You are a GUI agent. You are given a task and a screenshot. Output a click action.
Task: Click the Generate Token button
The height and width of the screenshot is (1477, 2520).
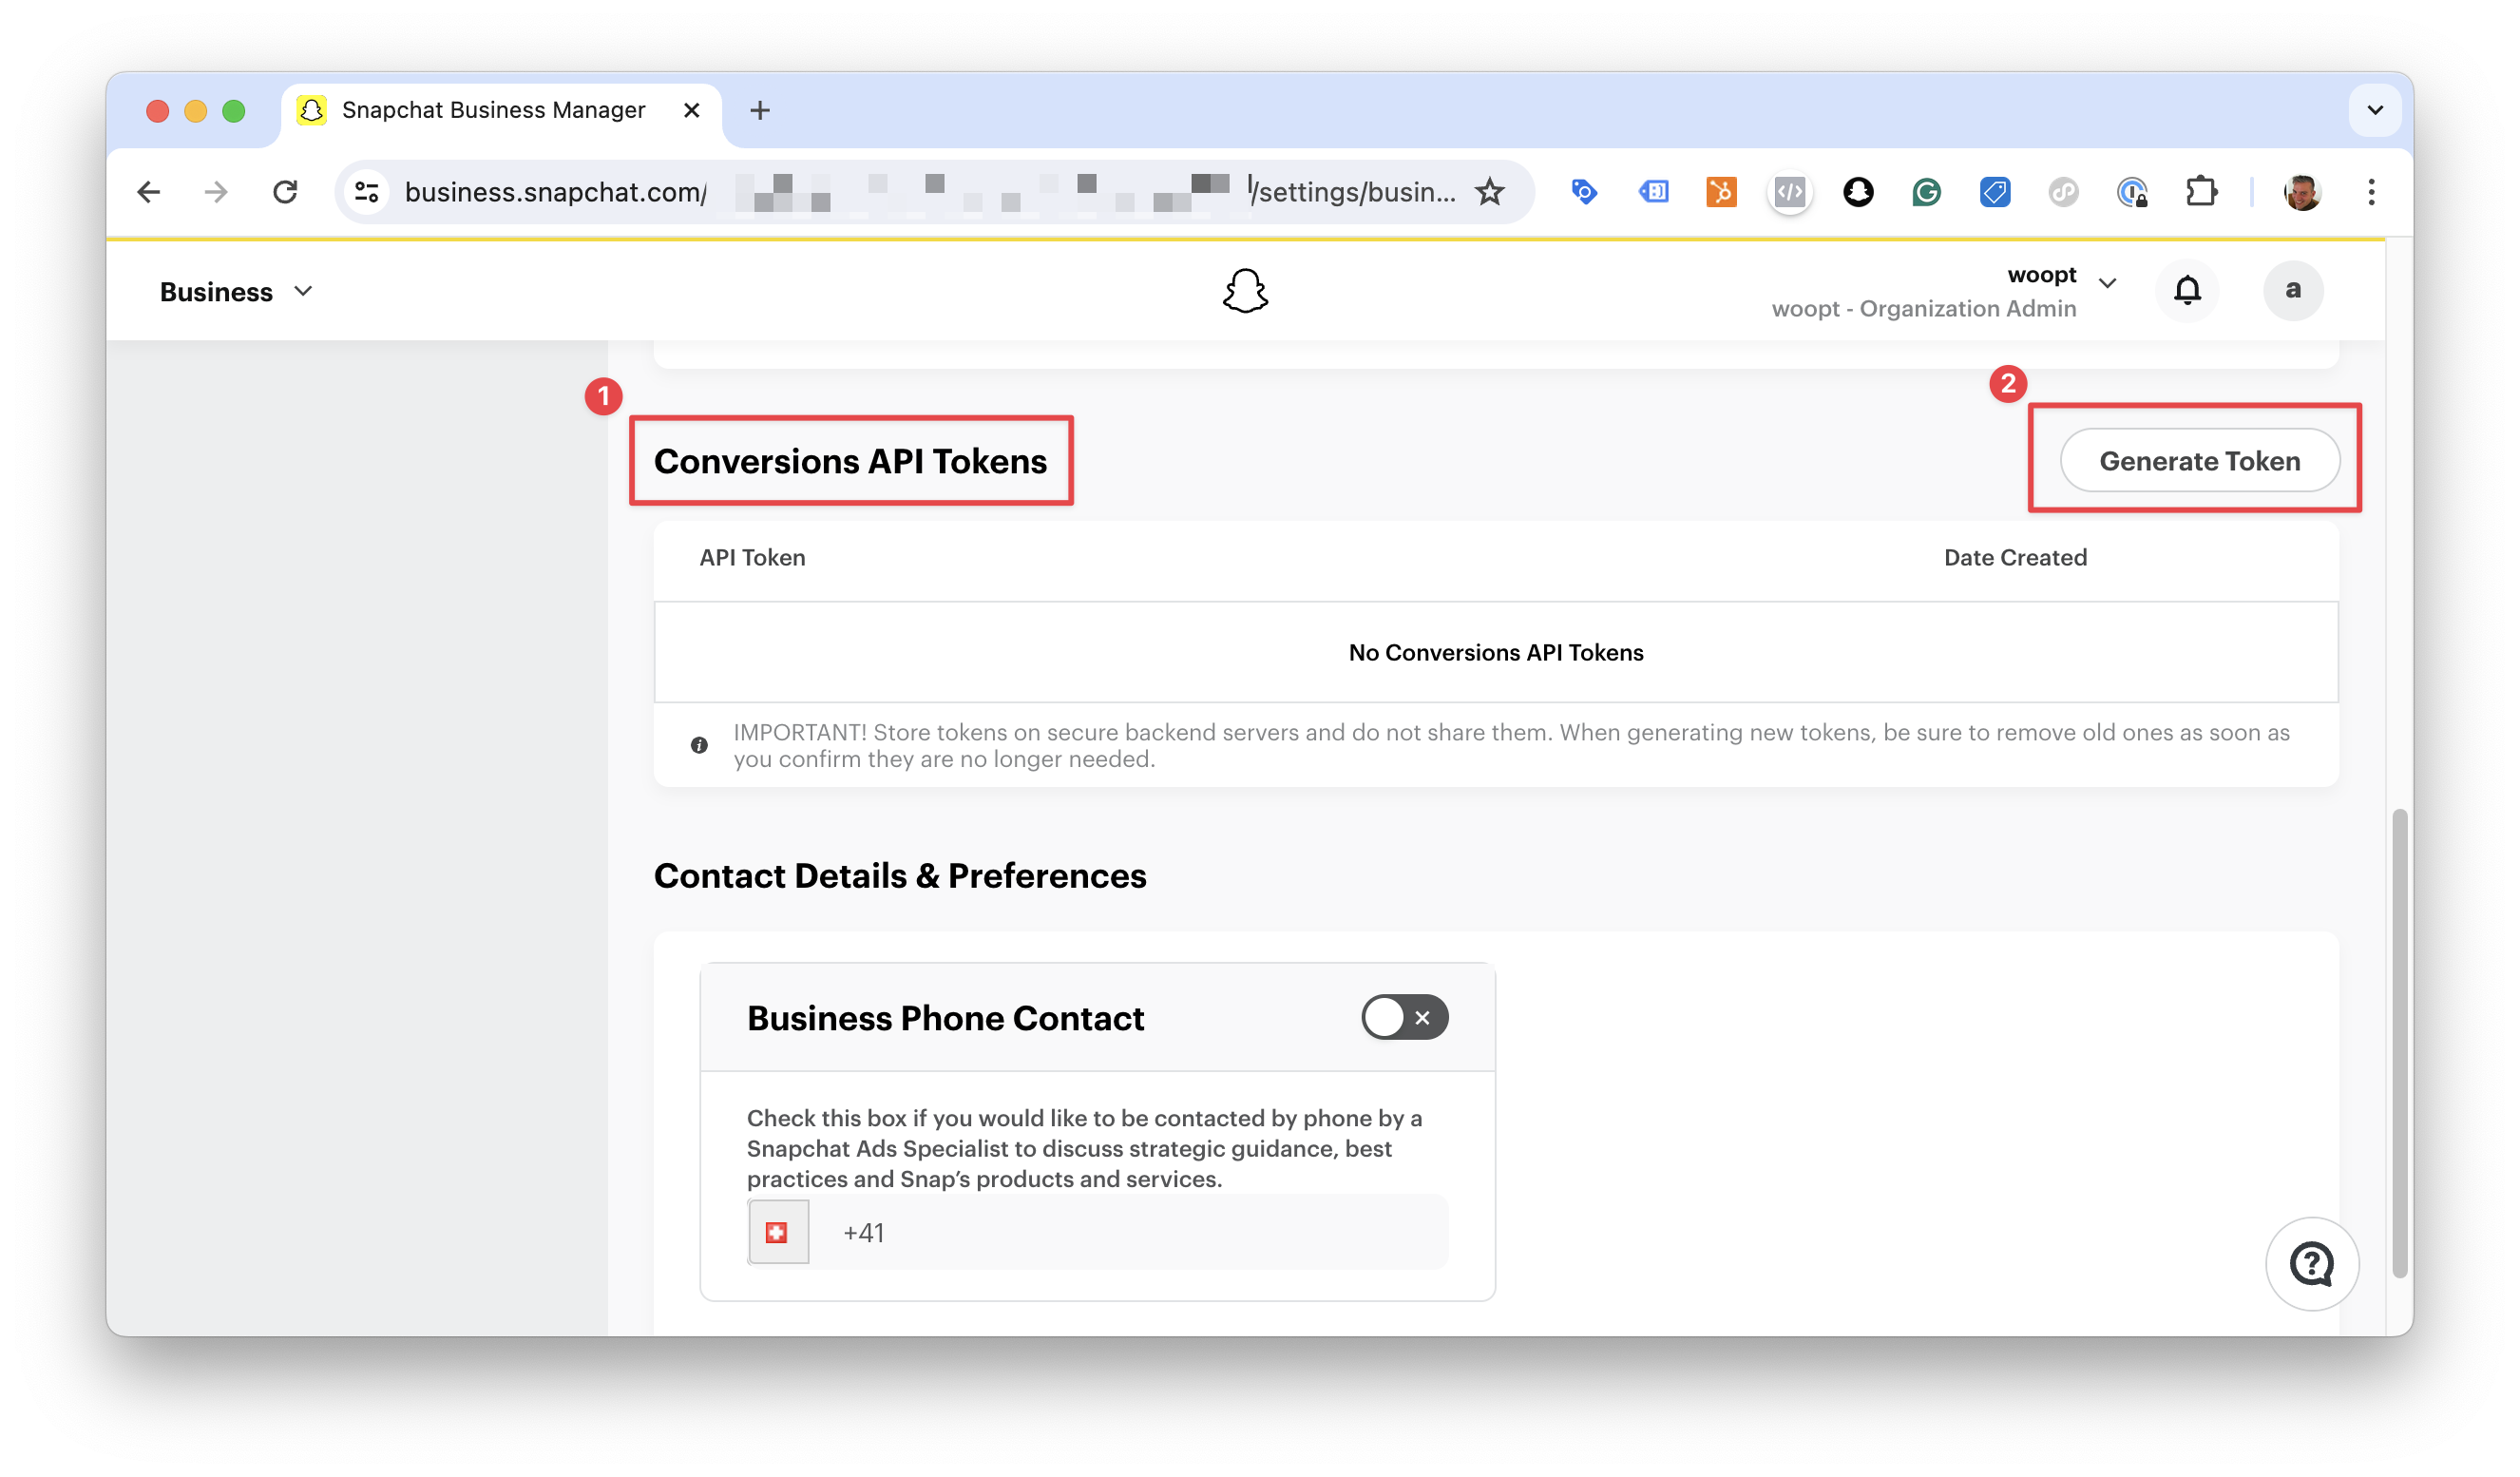click(2199, 461)
